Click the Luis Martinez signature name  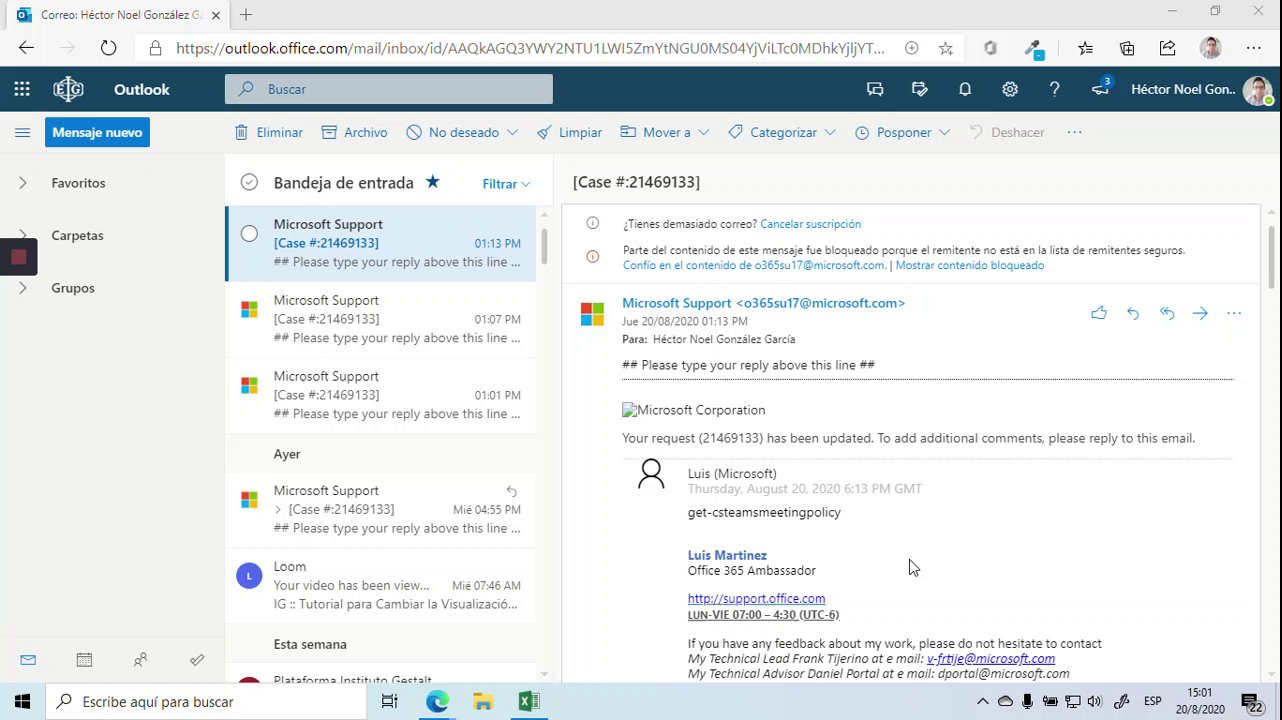(727, 555)
